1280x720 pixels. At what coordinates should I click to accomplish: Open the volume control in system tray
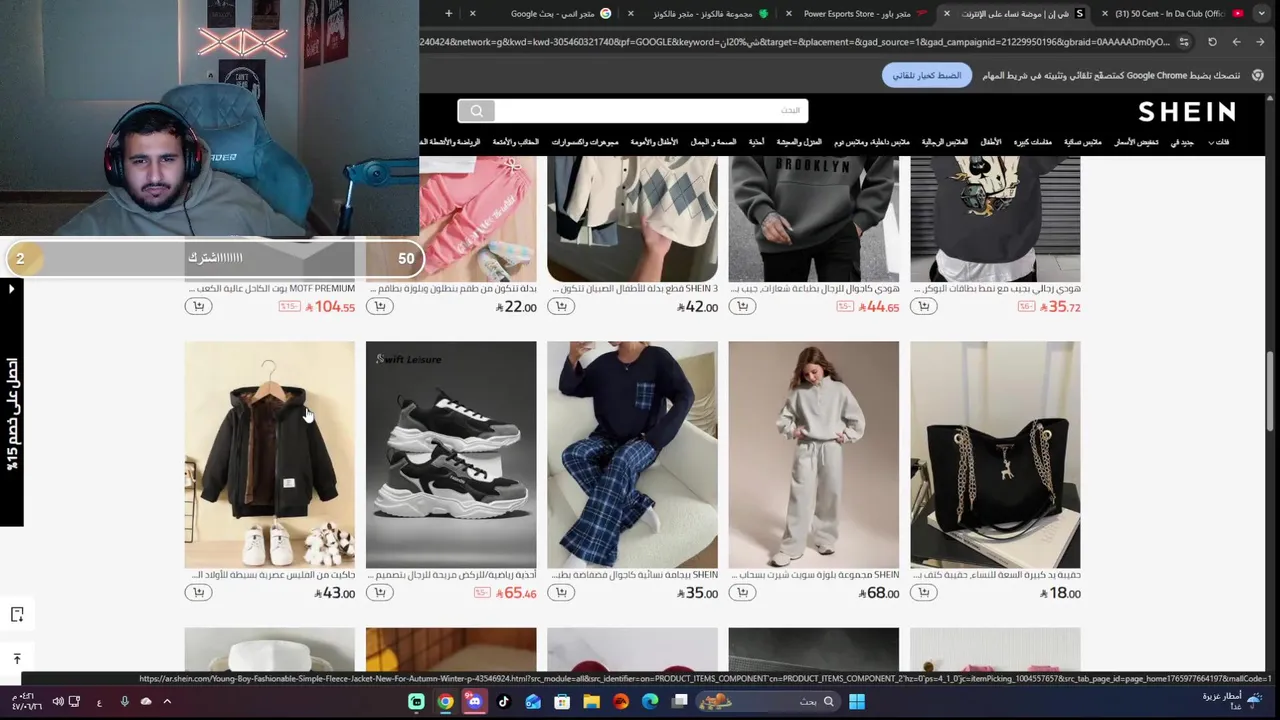point(58,702)
